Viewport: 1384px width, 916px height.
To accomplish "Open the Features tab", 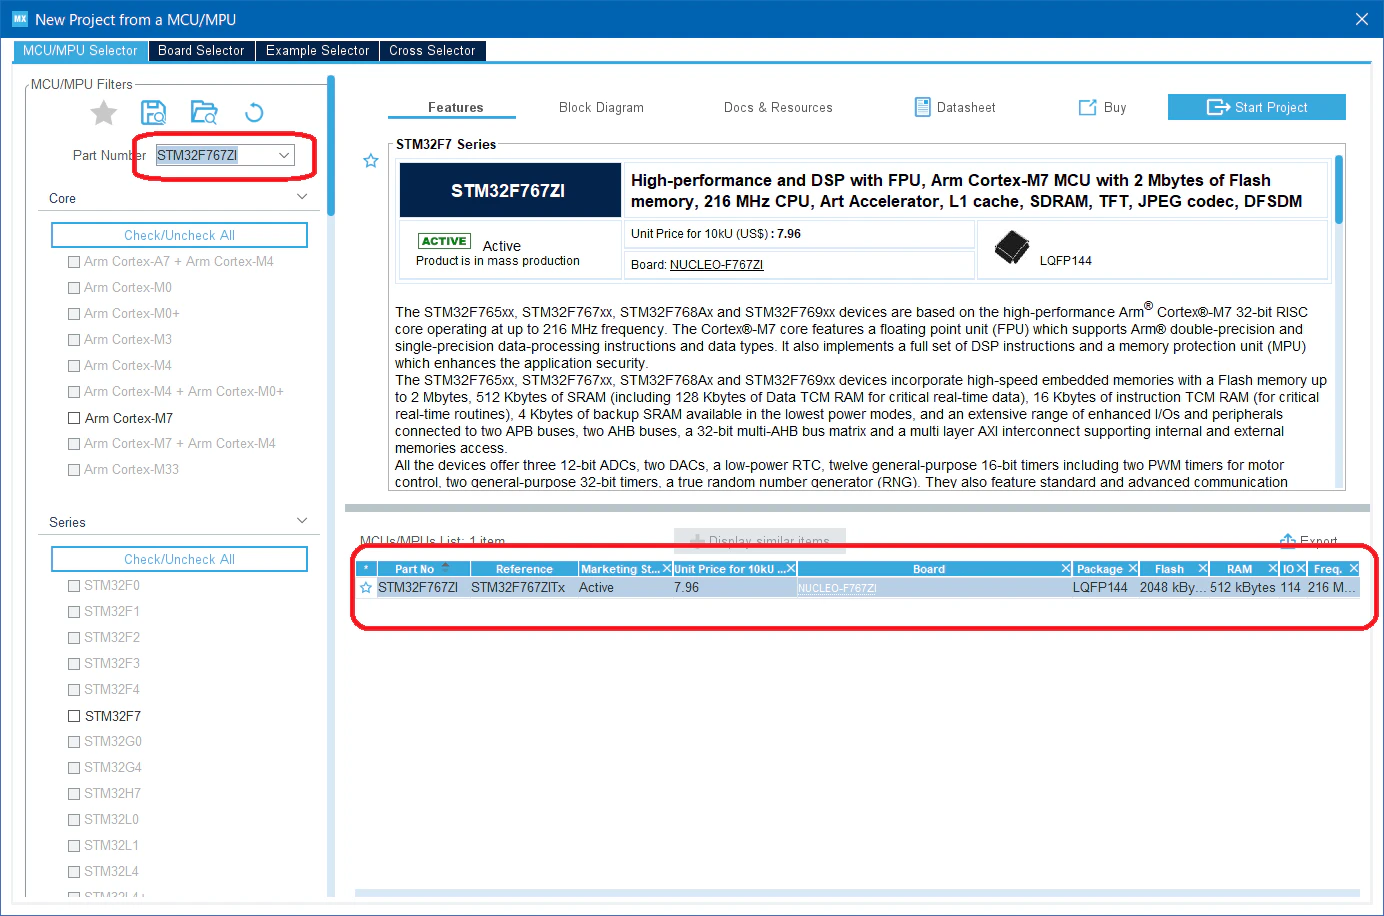I will pyautogui.click(x=455, y=107).
